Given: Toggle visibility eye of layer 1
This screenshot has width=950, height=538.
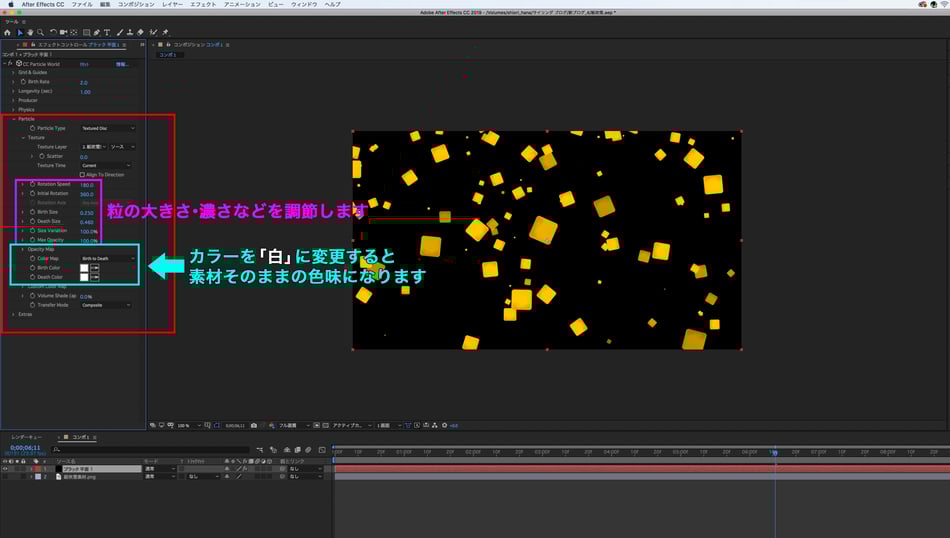Looking at the screenshot, I should click(4, 468).
